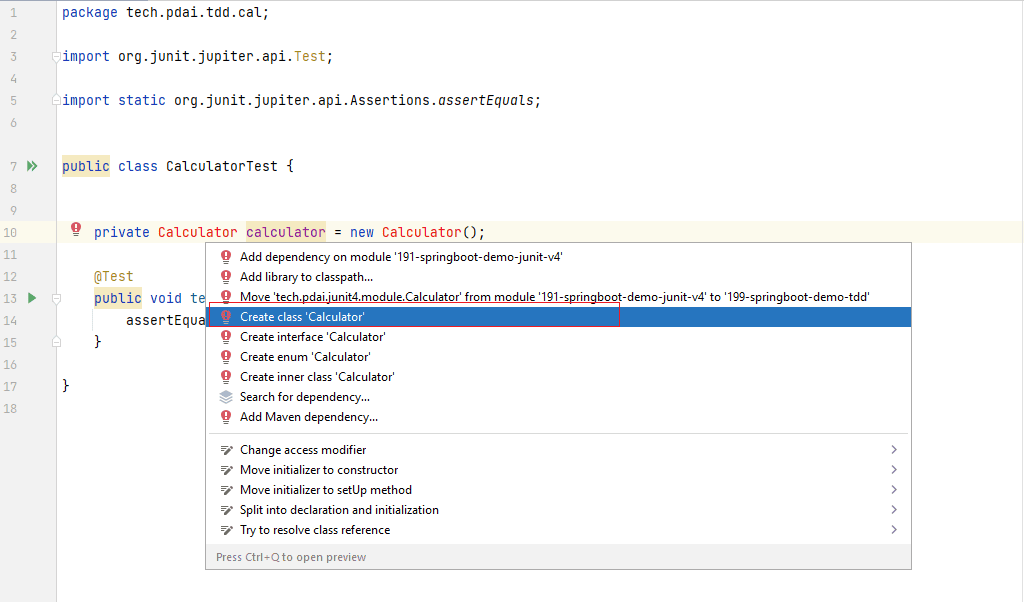This screenshot has width=1024, height=602.
Task: Pick Add dependency on module '191-springboot-demo-junit-v4'
Action: click(x=401, y=257)
